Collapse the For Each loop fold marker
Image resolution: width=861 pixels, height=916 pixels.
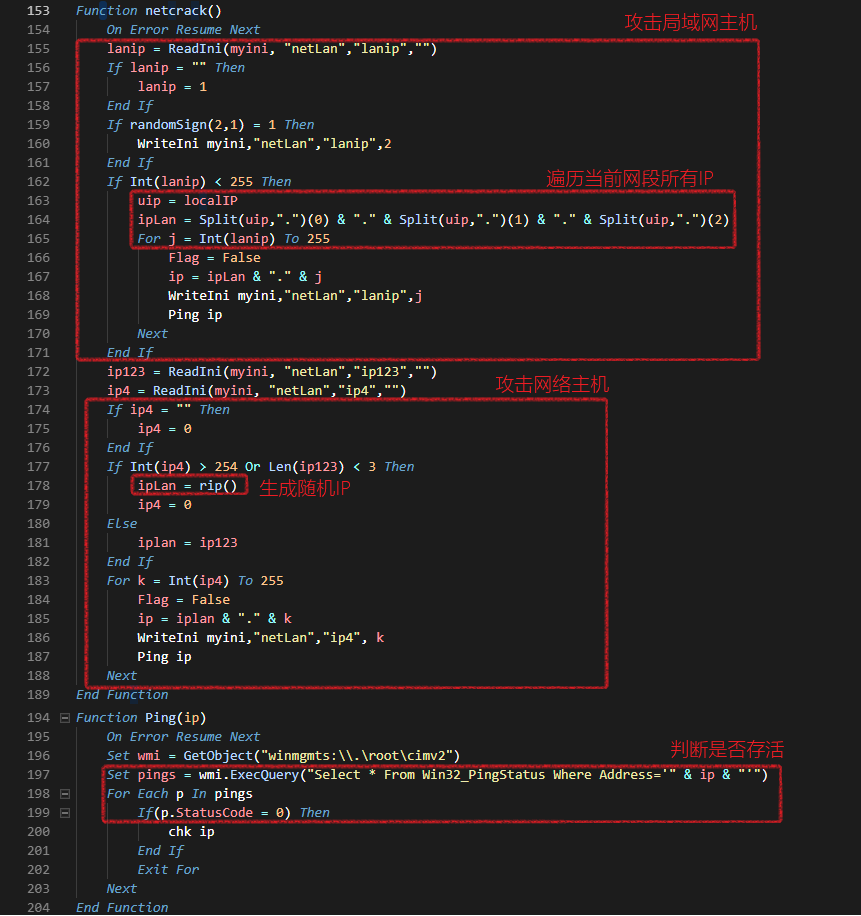coord(65,794)
